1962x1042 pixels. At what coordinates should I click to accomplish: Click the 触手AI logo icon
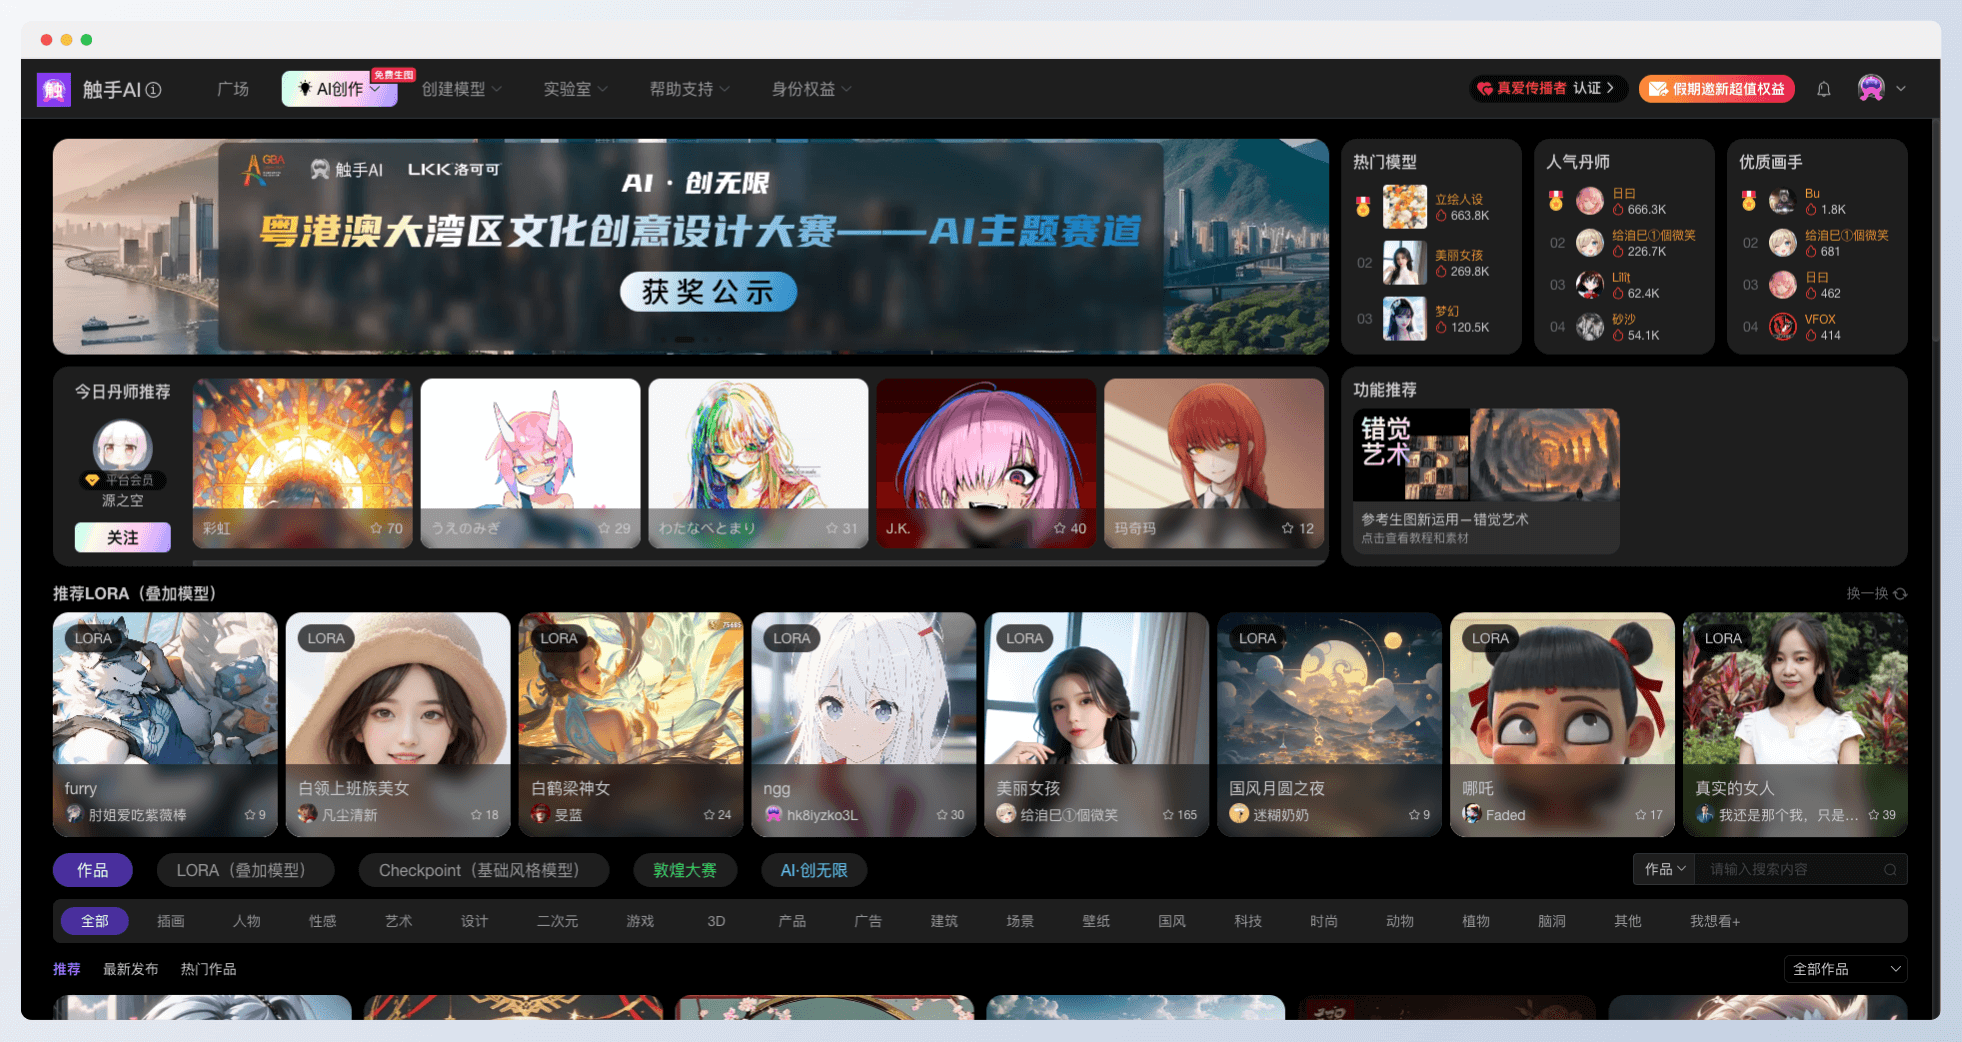[x=54, y=89]
